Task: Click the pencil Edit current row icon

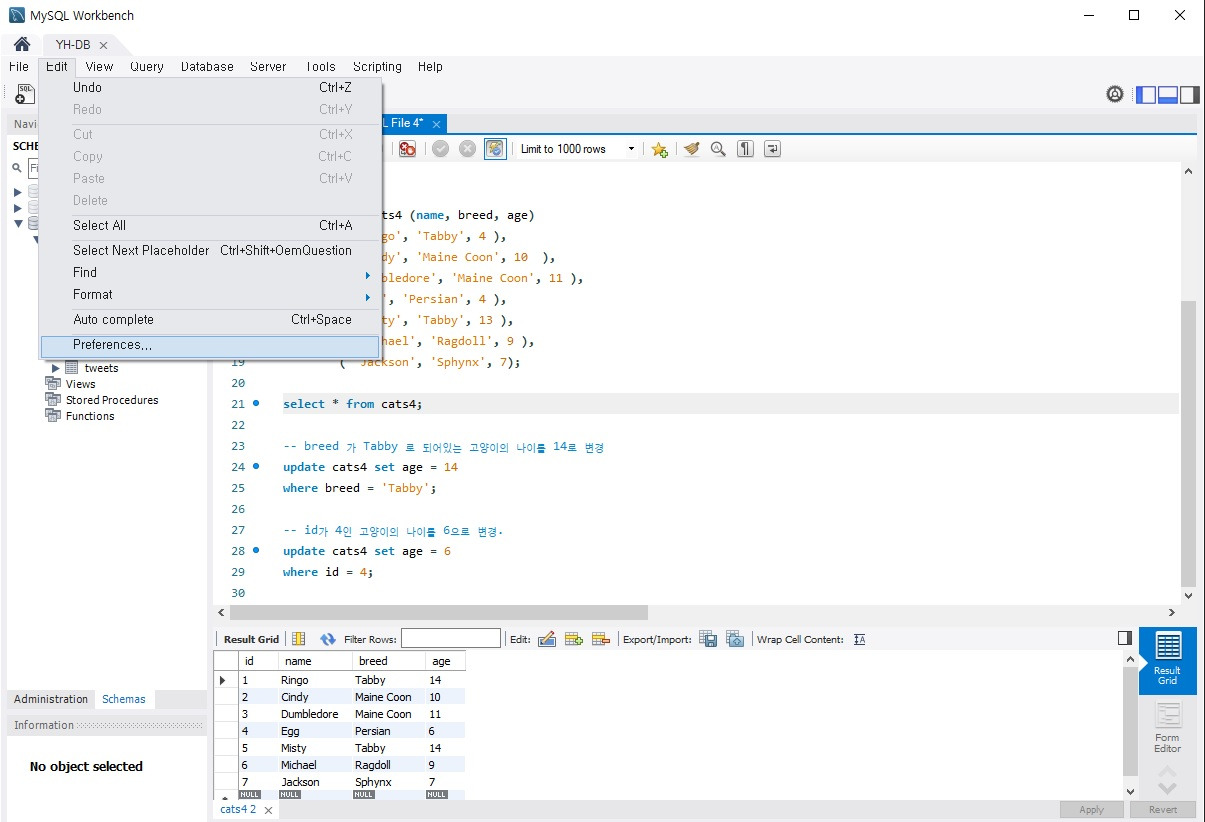Action: 547,638
